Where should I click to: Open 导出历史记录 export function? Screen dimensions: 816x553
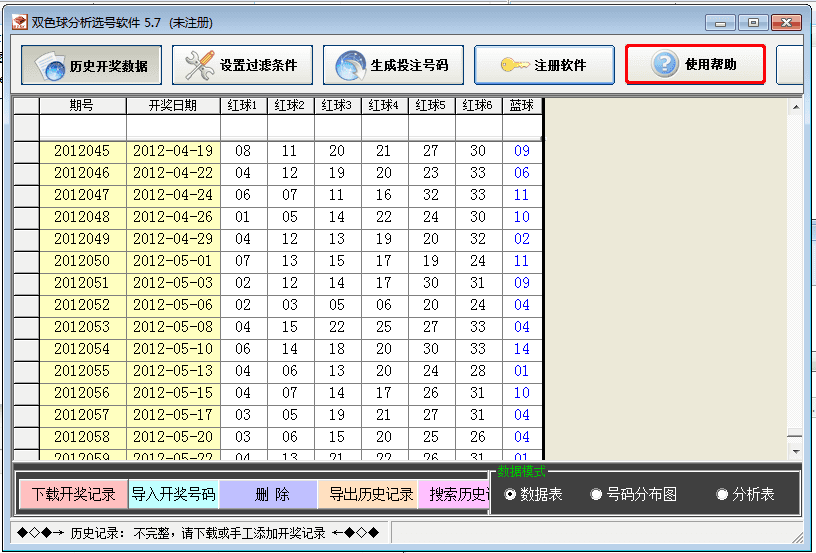coord(371,494)
